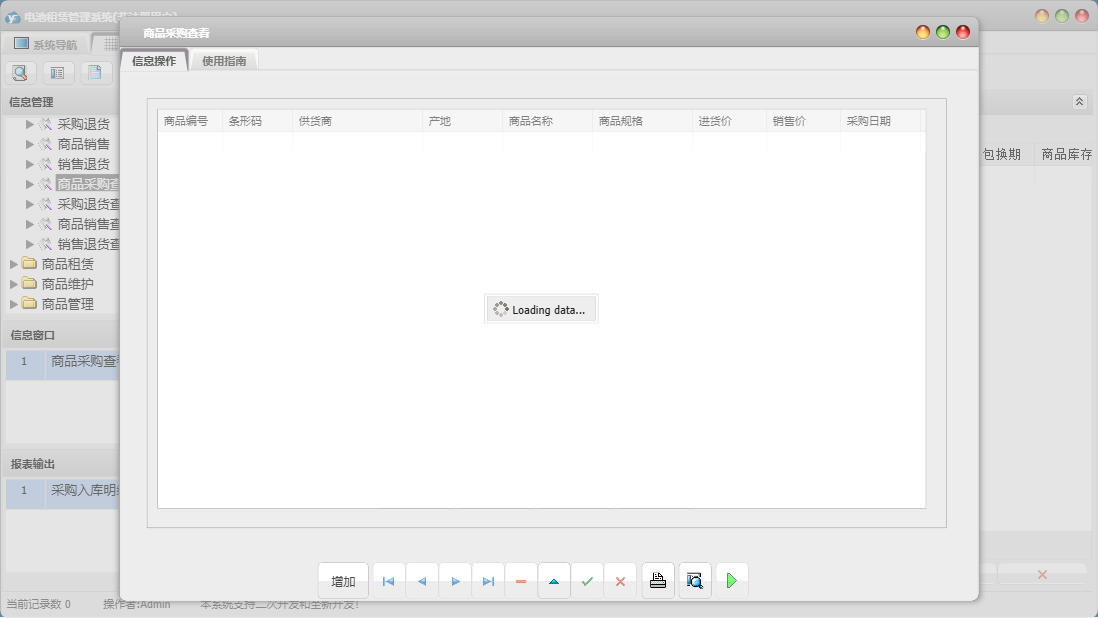Click the green checkmark save icon
Viewport: 1098px width, 618px height.
pos(587,581)
